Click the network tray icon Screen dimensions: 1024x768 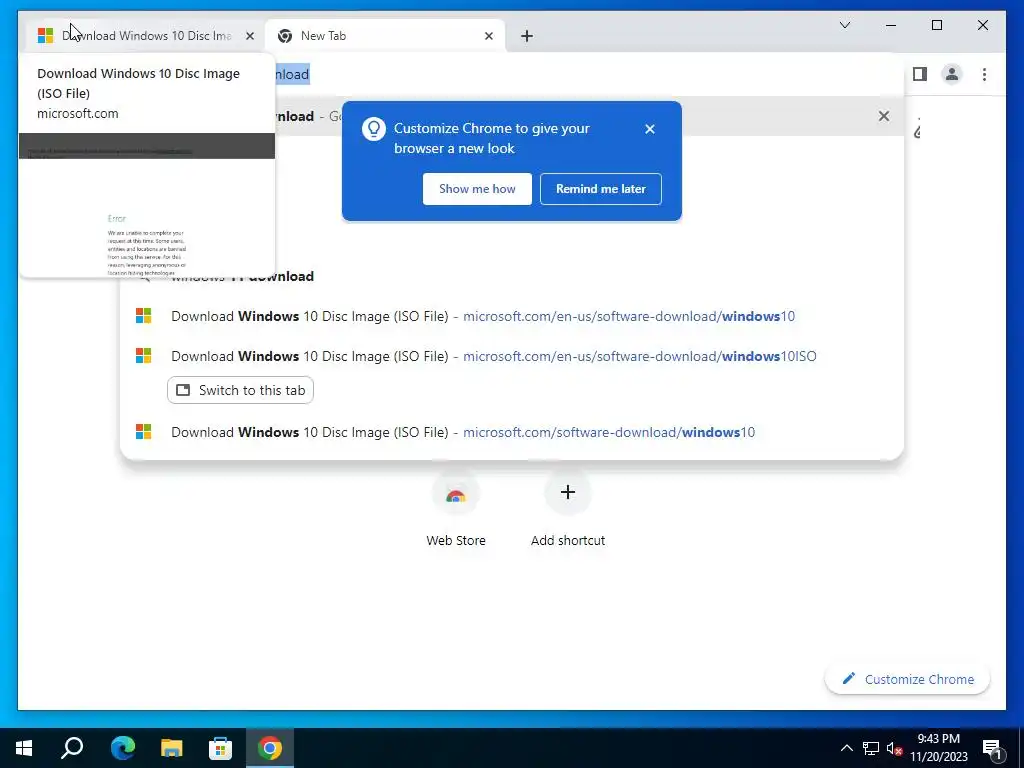click(x=871, y=748)
